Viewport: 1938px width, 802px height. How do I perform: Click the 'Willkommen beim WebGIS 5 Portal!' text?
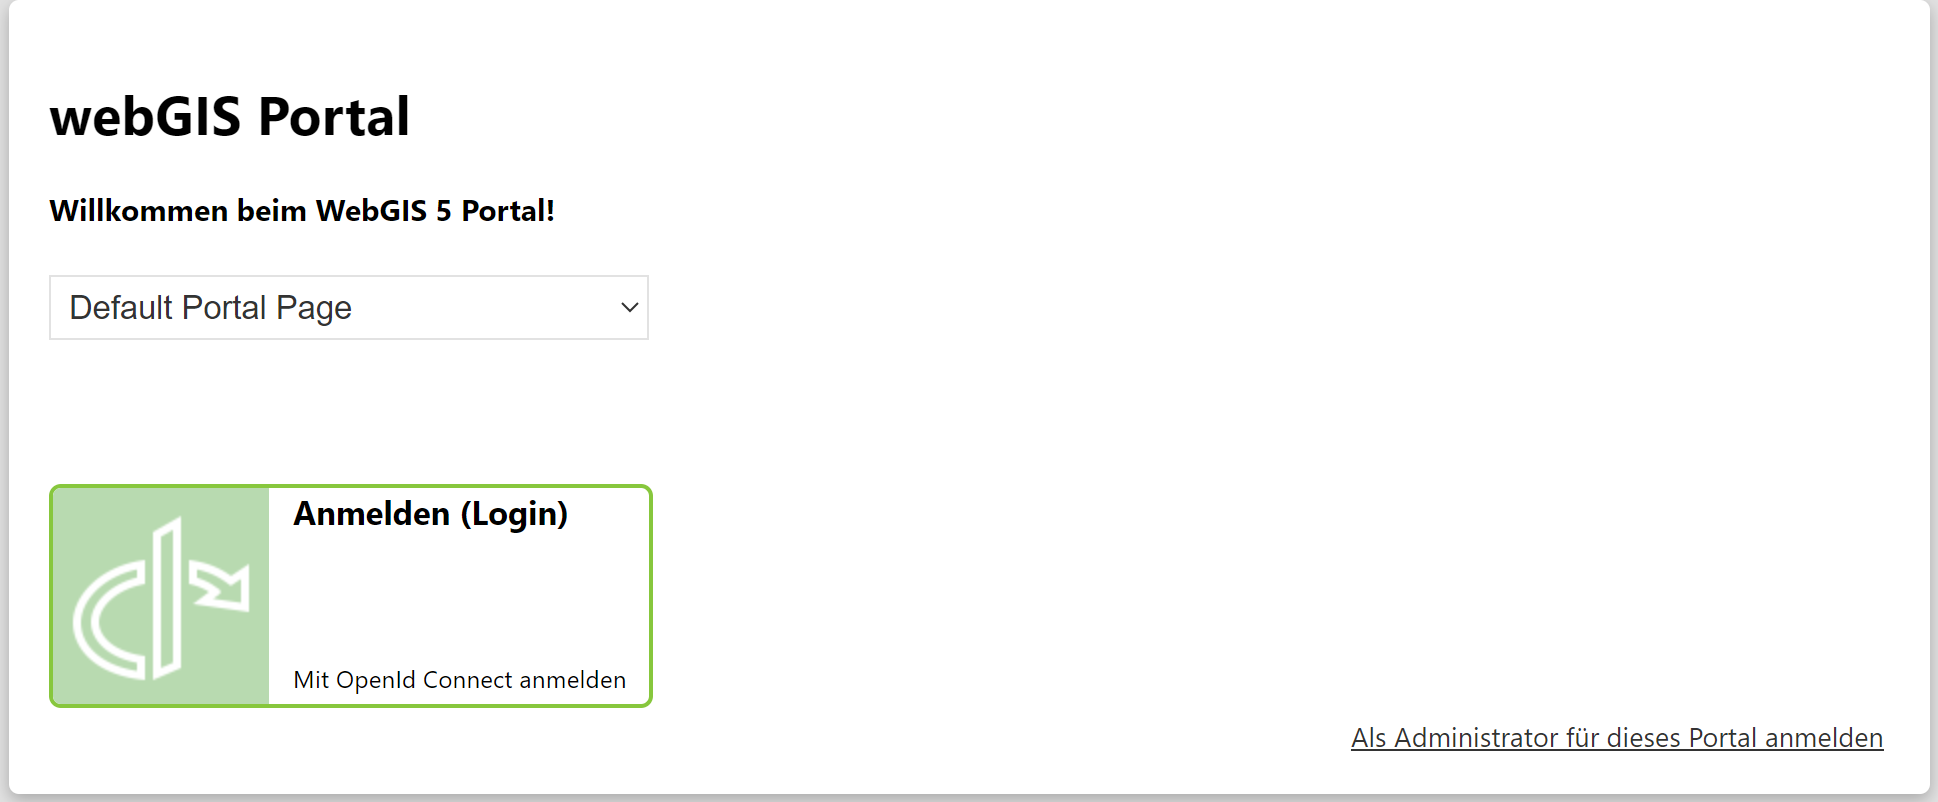coord(302,211)
